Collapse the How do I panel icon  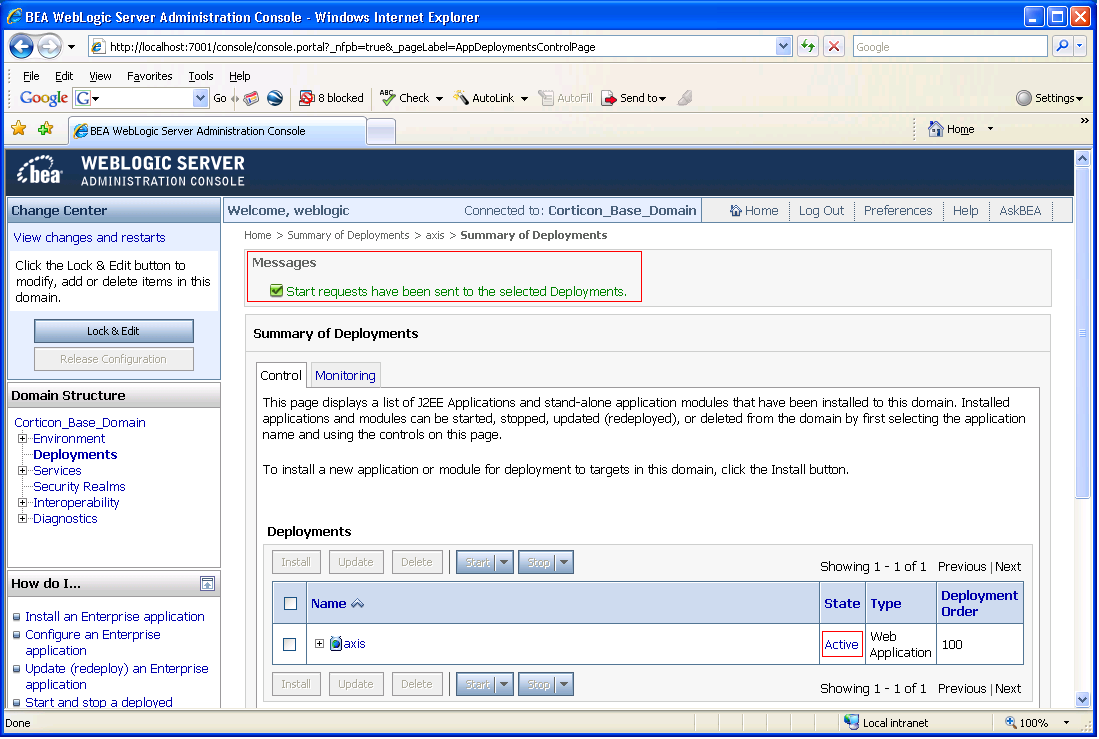207,583
